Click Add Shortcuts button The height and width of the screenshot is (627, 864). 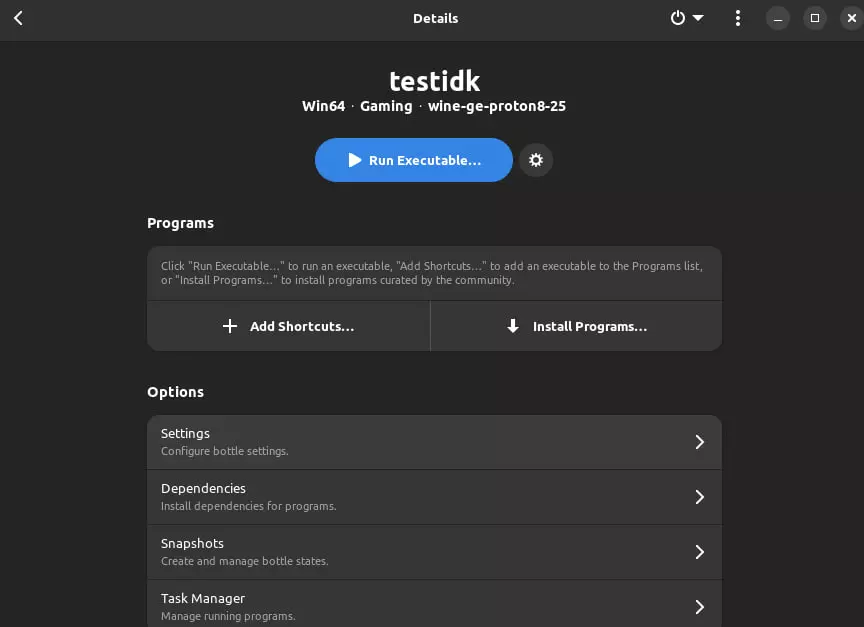(289, 326)
